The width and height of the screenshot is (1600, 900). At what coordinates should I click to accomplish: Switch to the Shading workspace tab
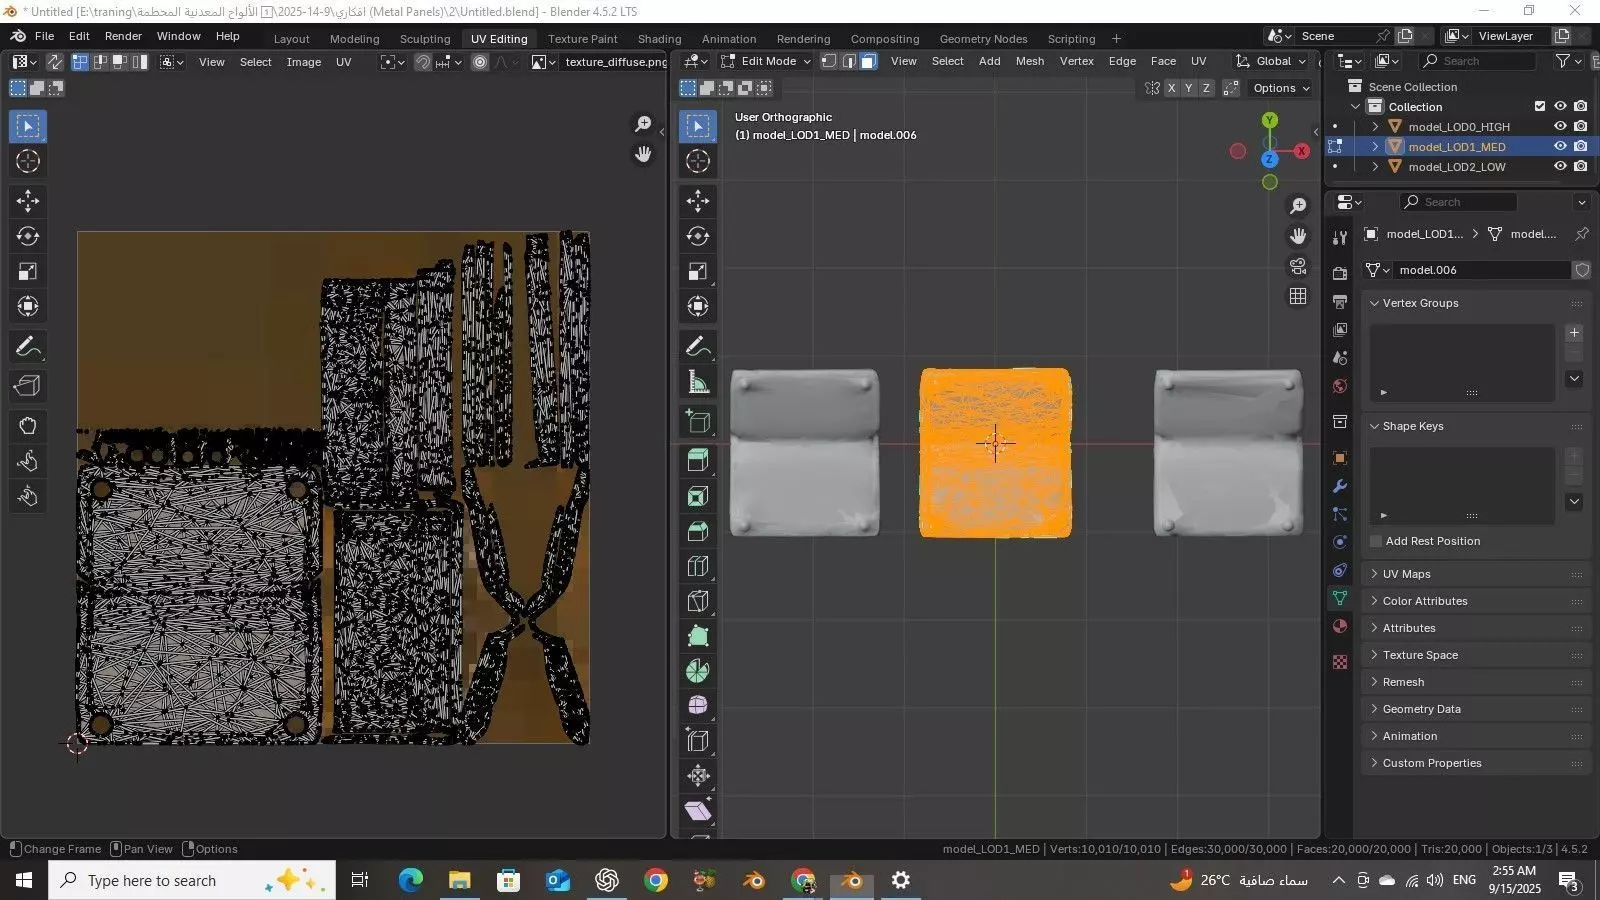659,39
